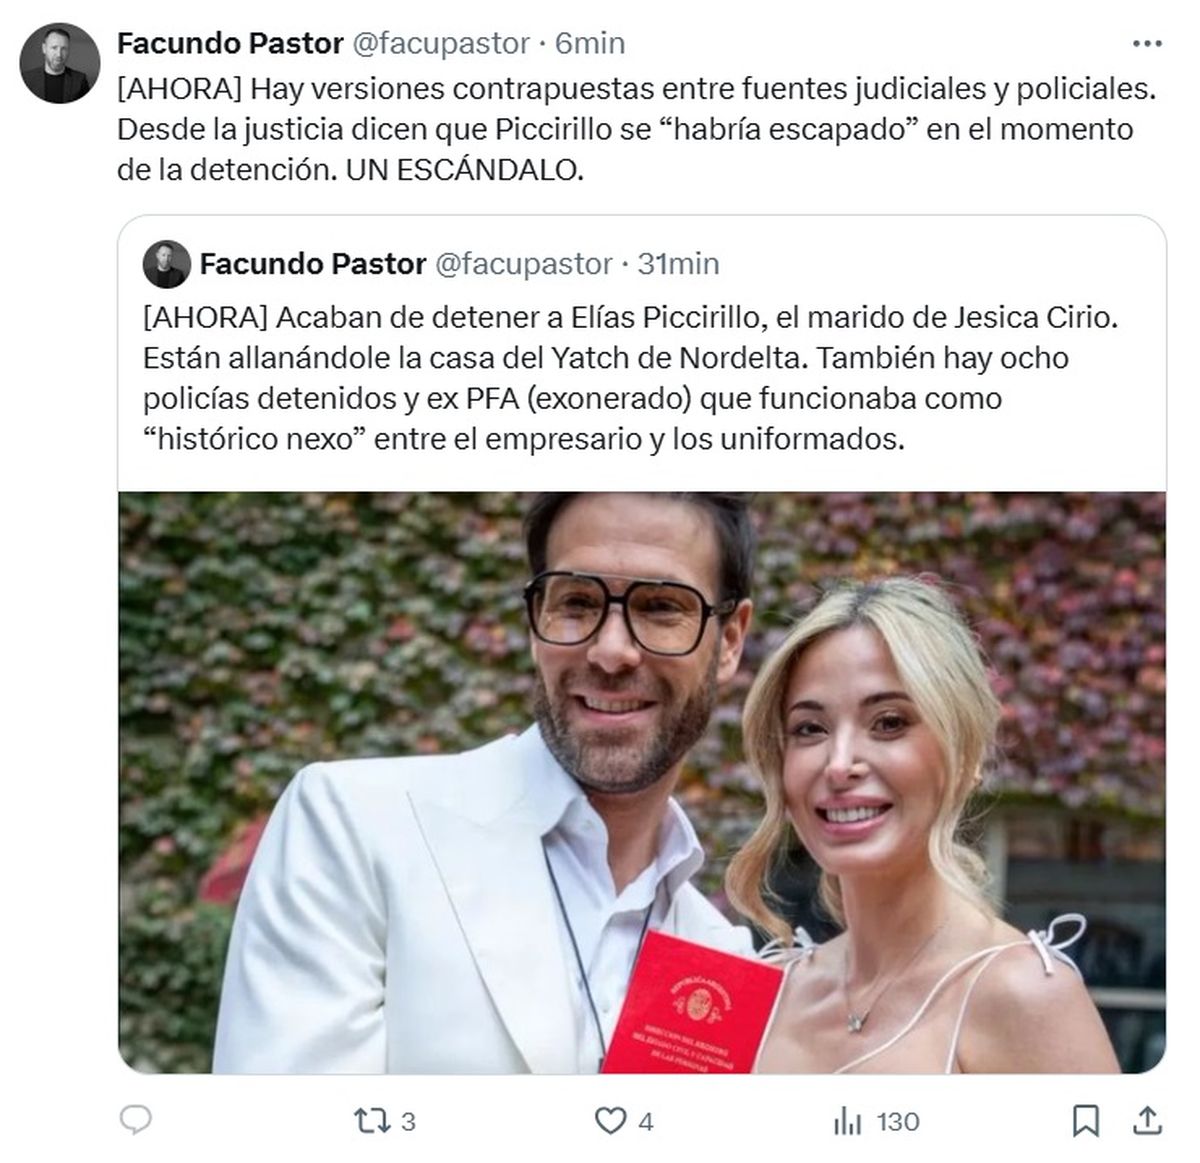Open the 31min quoted tweet timestamp
The height and width of the screenshot is (1163, 1200).
[678, 263]
